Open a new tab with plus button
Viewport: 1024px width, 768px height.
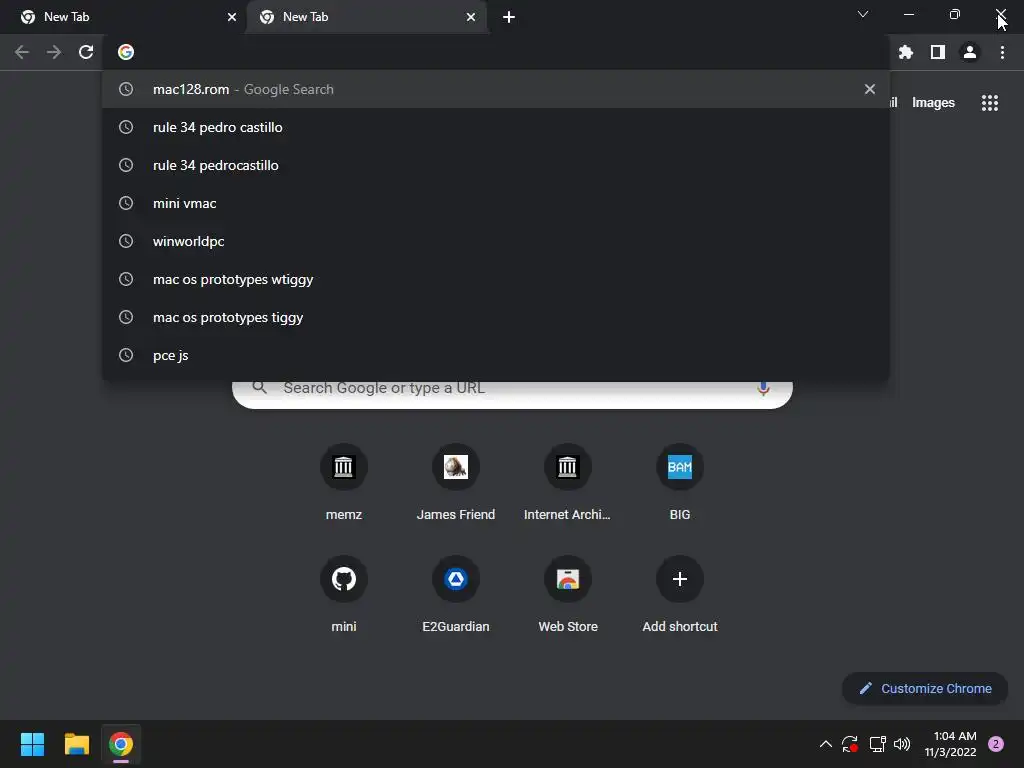click(509, 17)
